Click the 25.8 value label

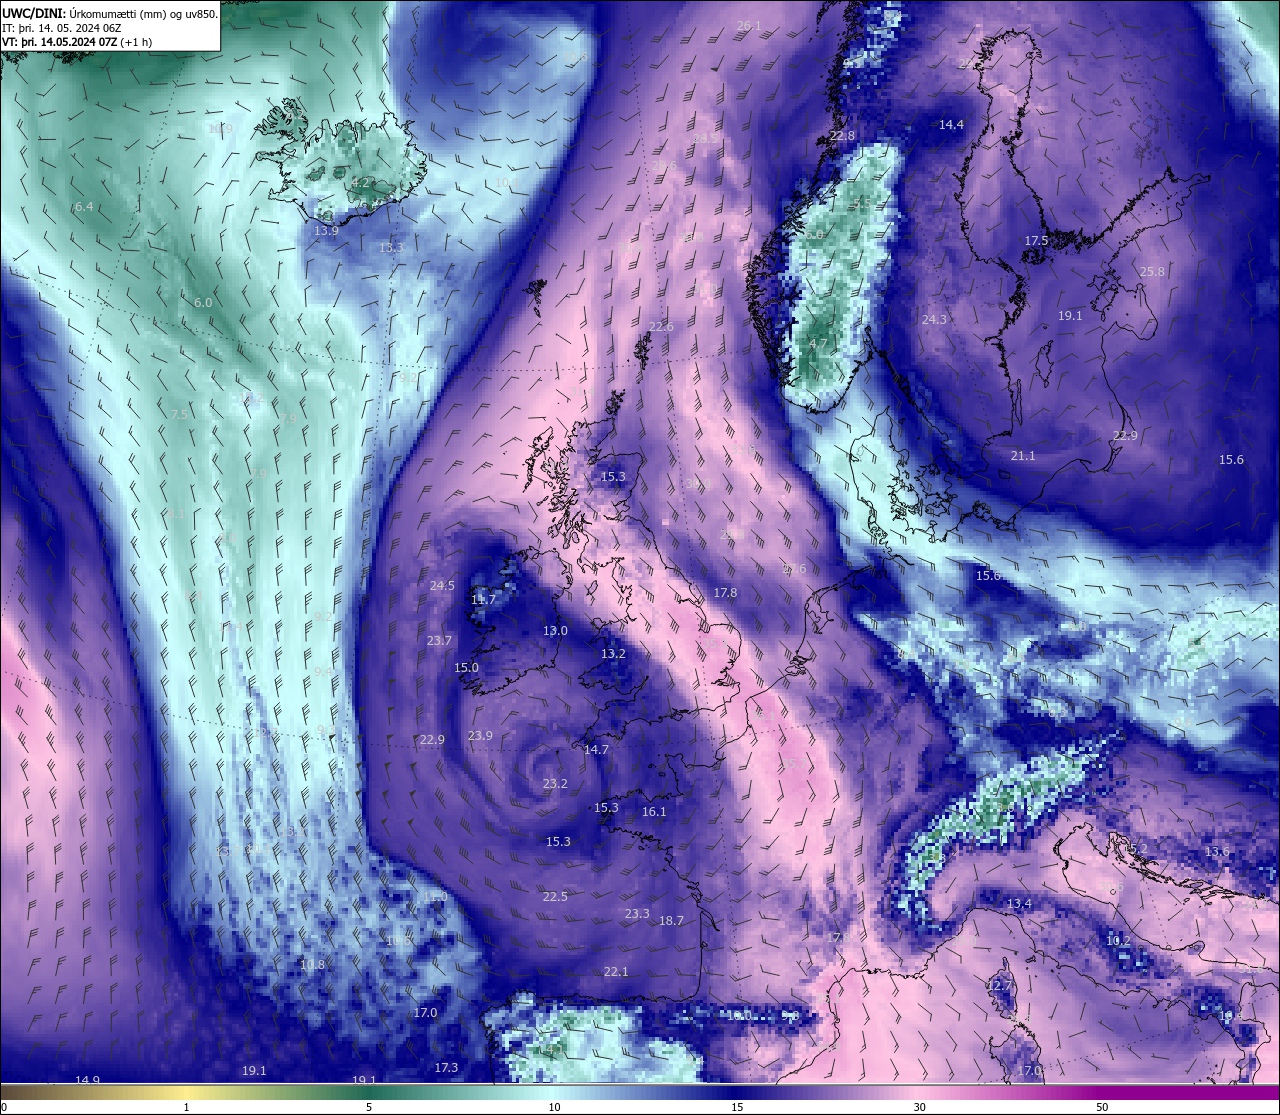point(1152,271)
